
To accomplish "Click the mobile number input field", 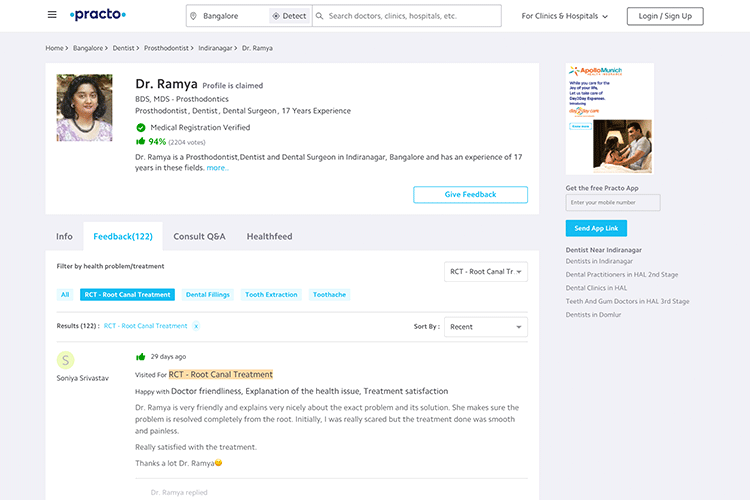I will (x=613, y=203).
